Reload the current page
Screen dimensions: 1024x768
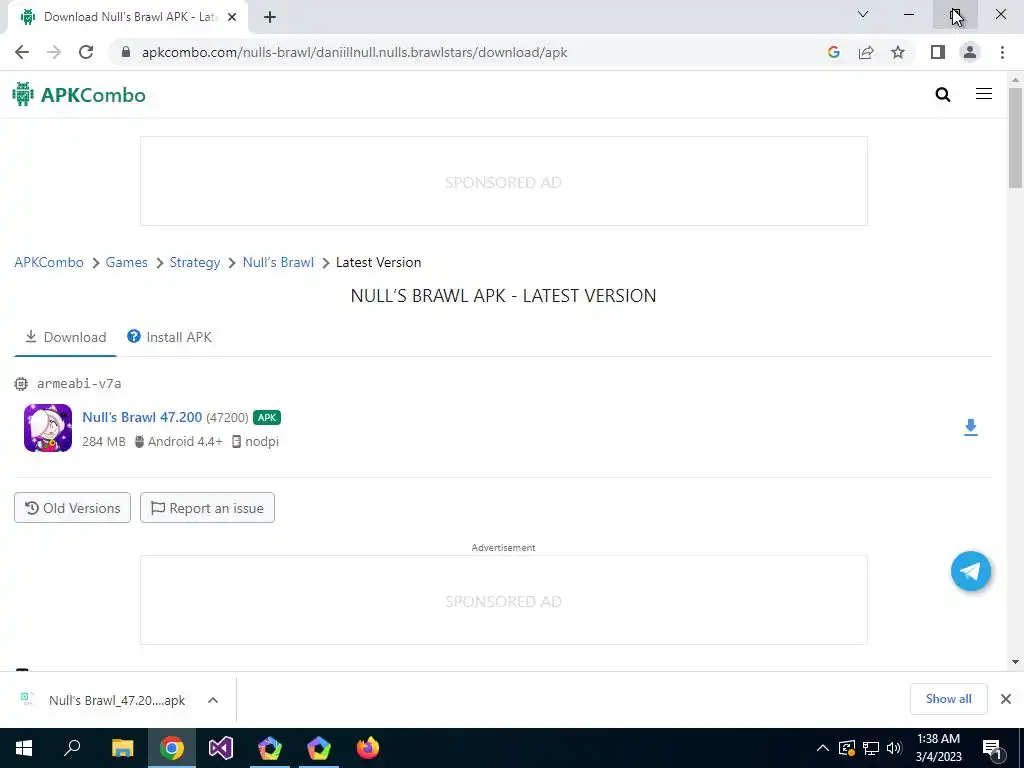86,52
